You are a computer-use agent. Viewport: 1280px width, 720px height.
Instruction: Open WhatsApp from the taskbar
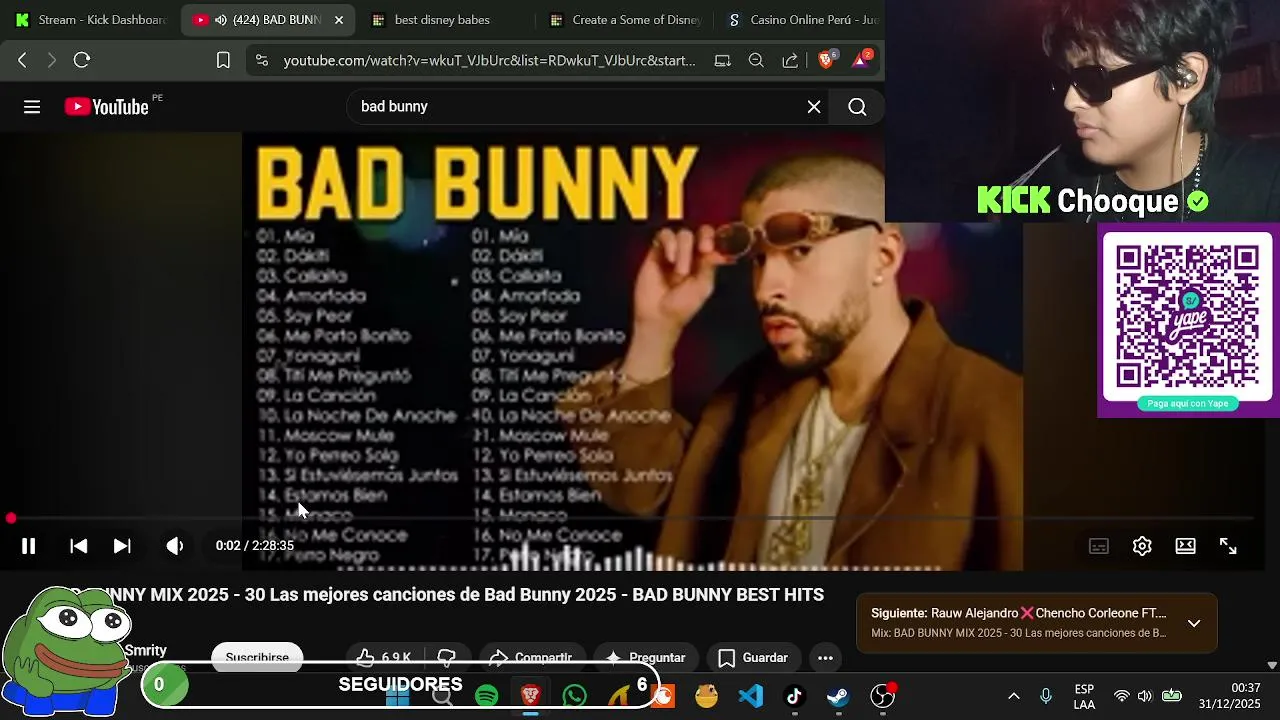(x=575, y=695)
